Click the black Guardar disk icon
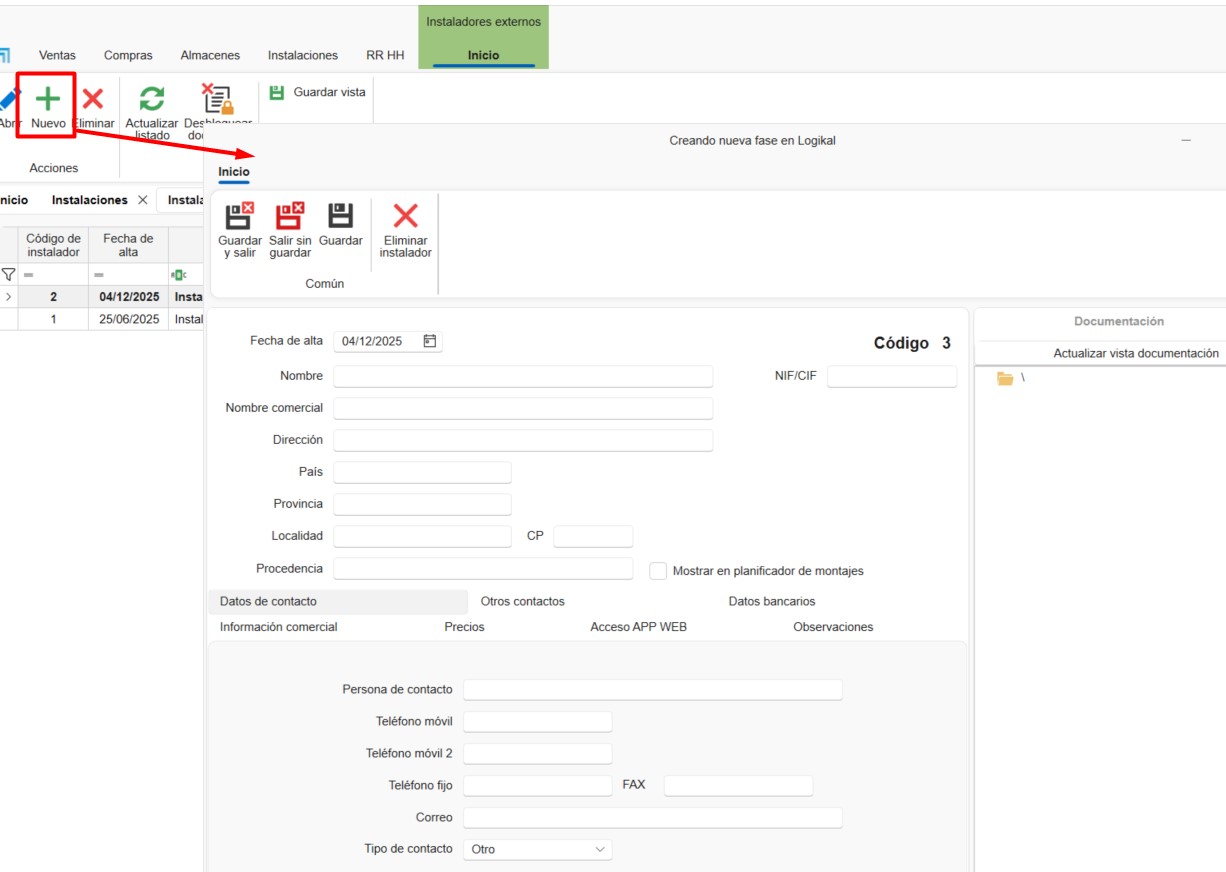This screenshot has width=1226, height=872. click(341, 215)
